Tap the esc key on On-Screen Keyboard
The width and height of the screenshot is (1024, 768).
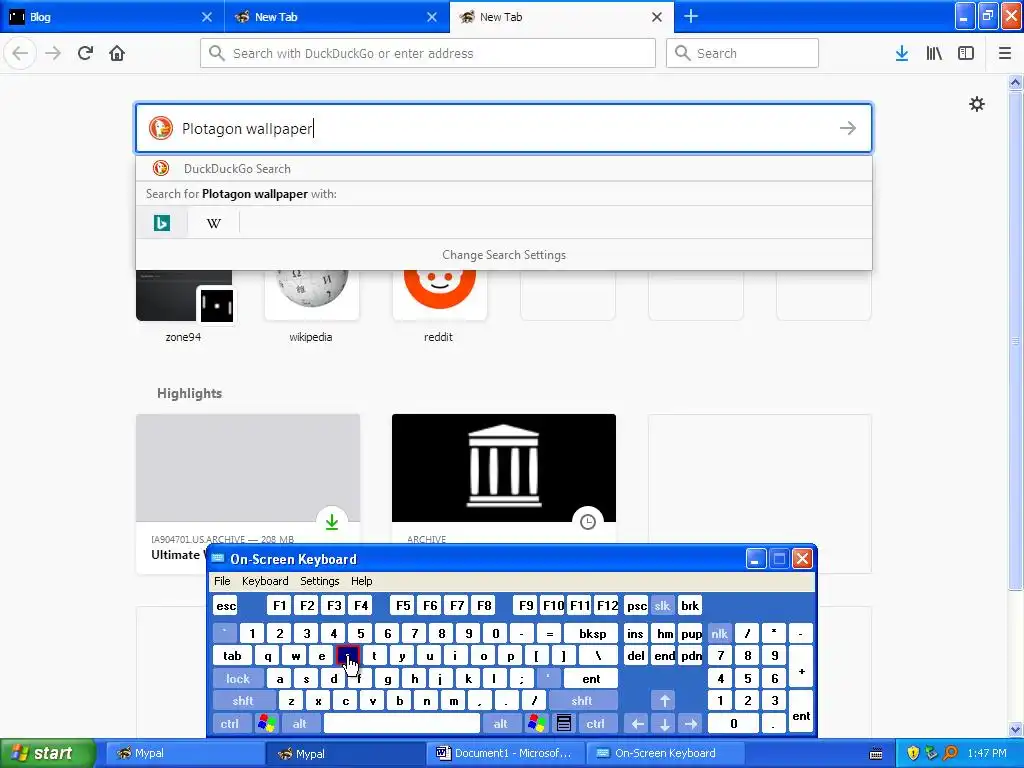226,605
